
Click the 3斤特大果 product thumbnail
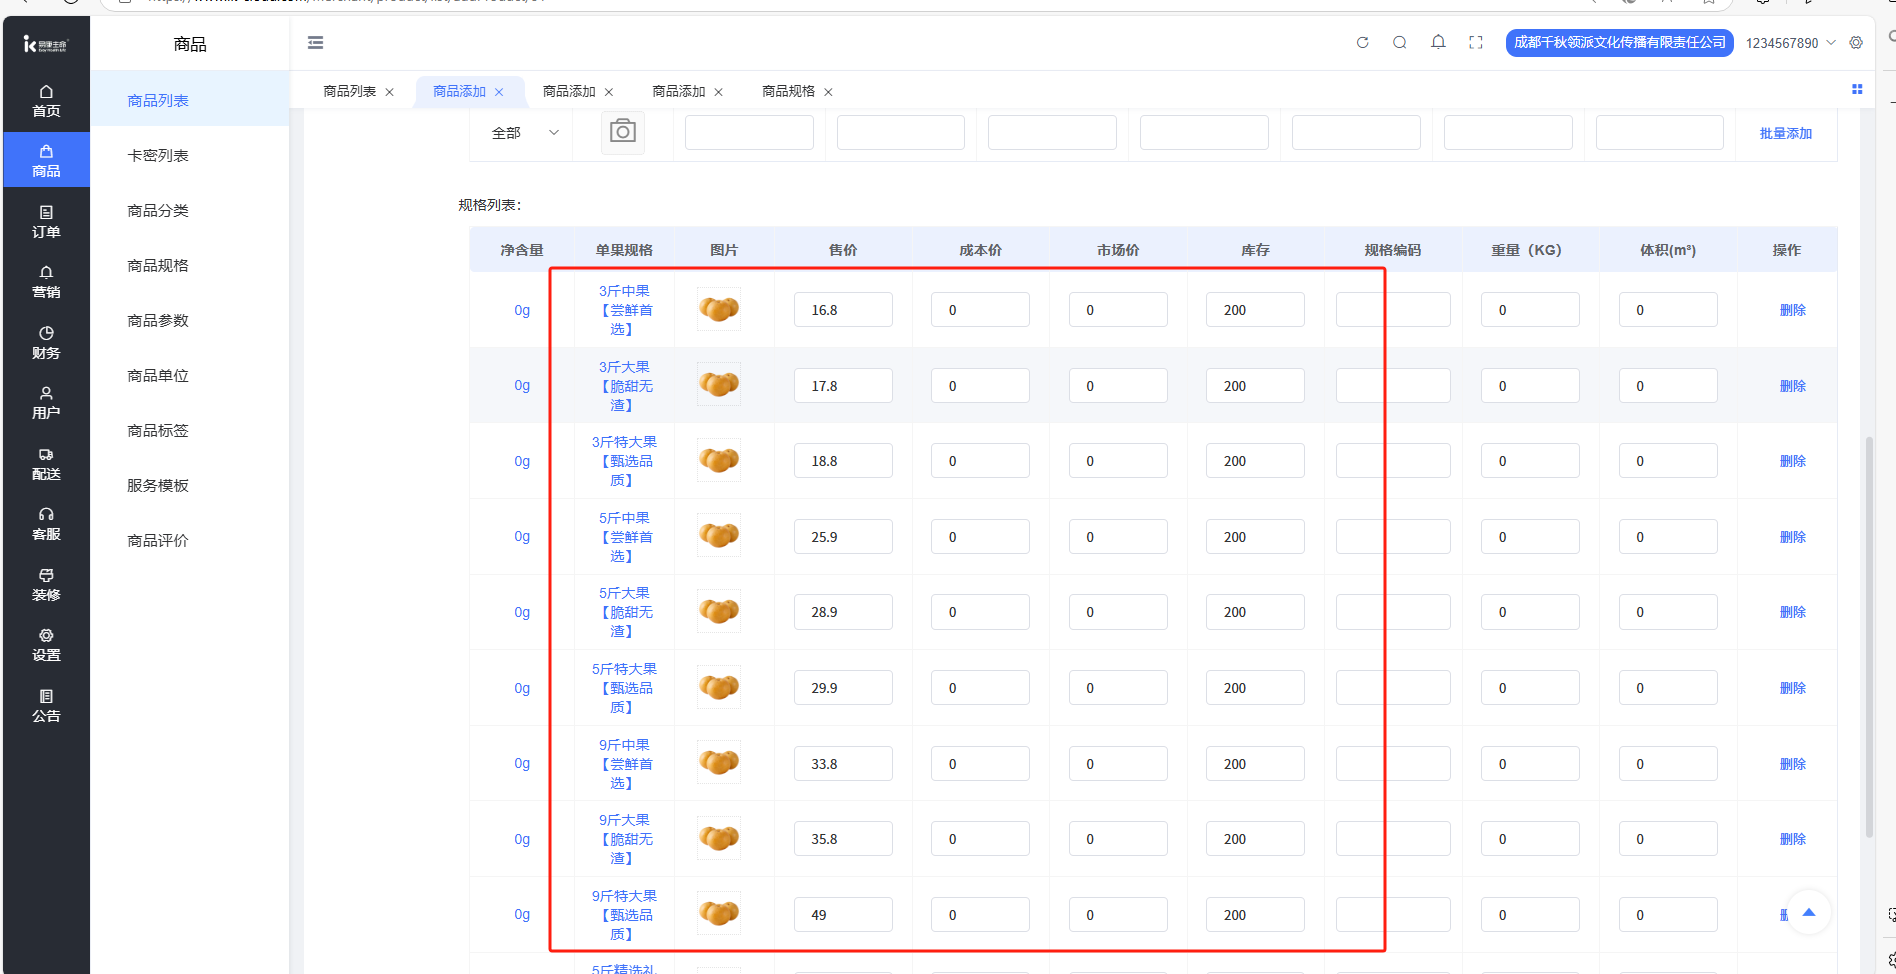tap(719, 460)
